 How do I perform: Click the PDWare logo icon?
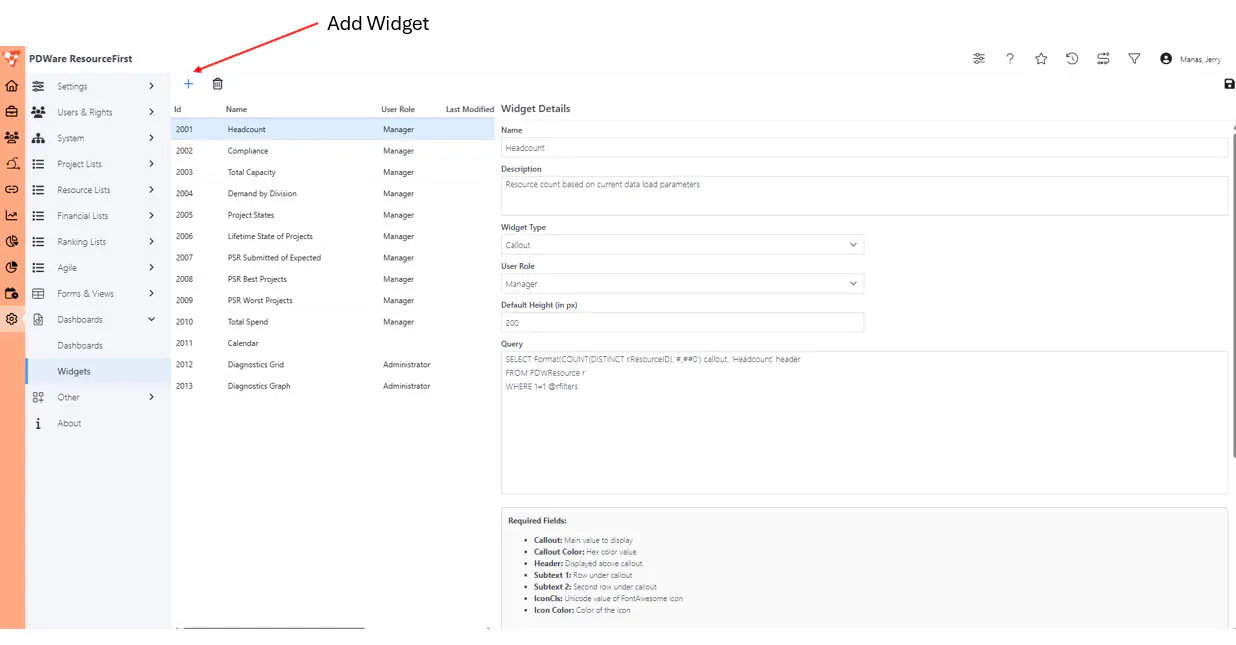pyautogui.click(x=12, y=59)
